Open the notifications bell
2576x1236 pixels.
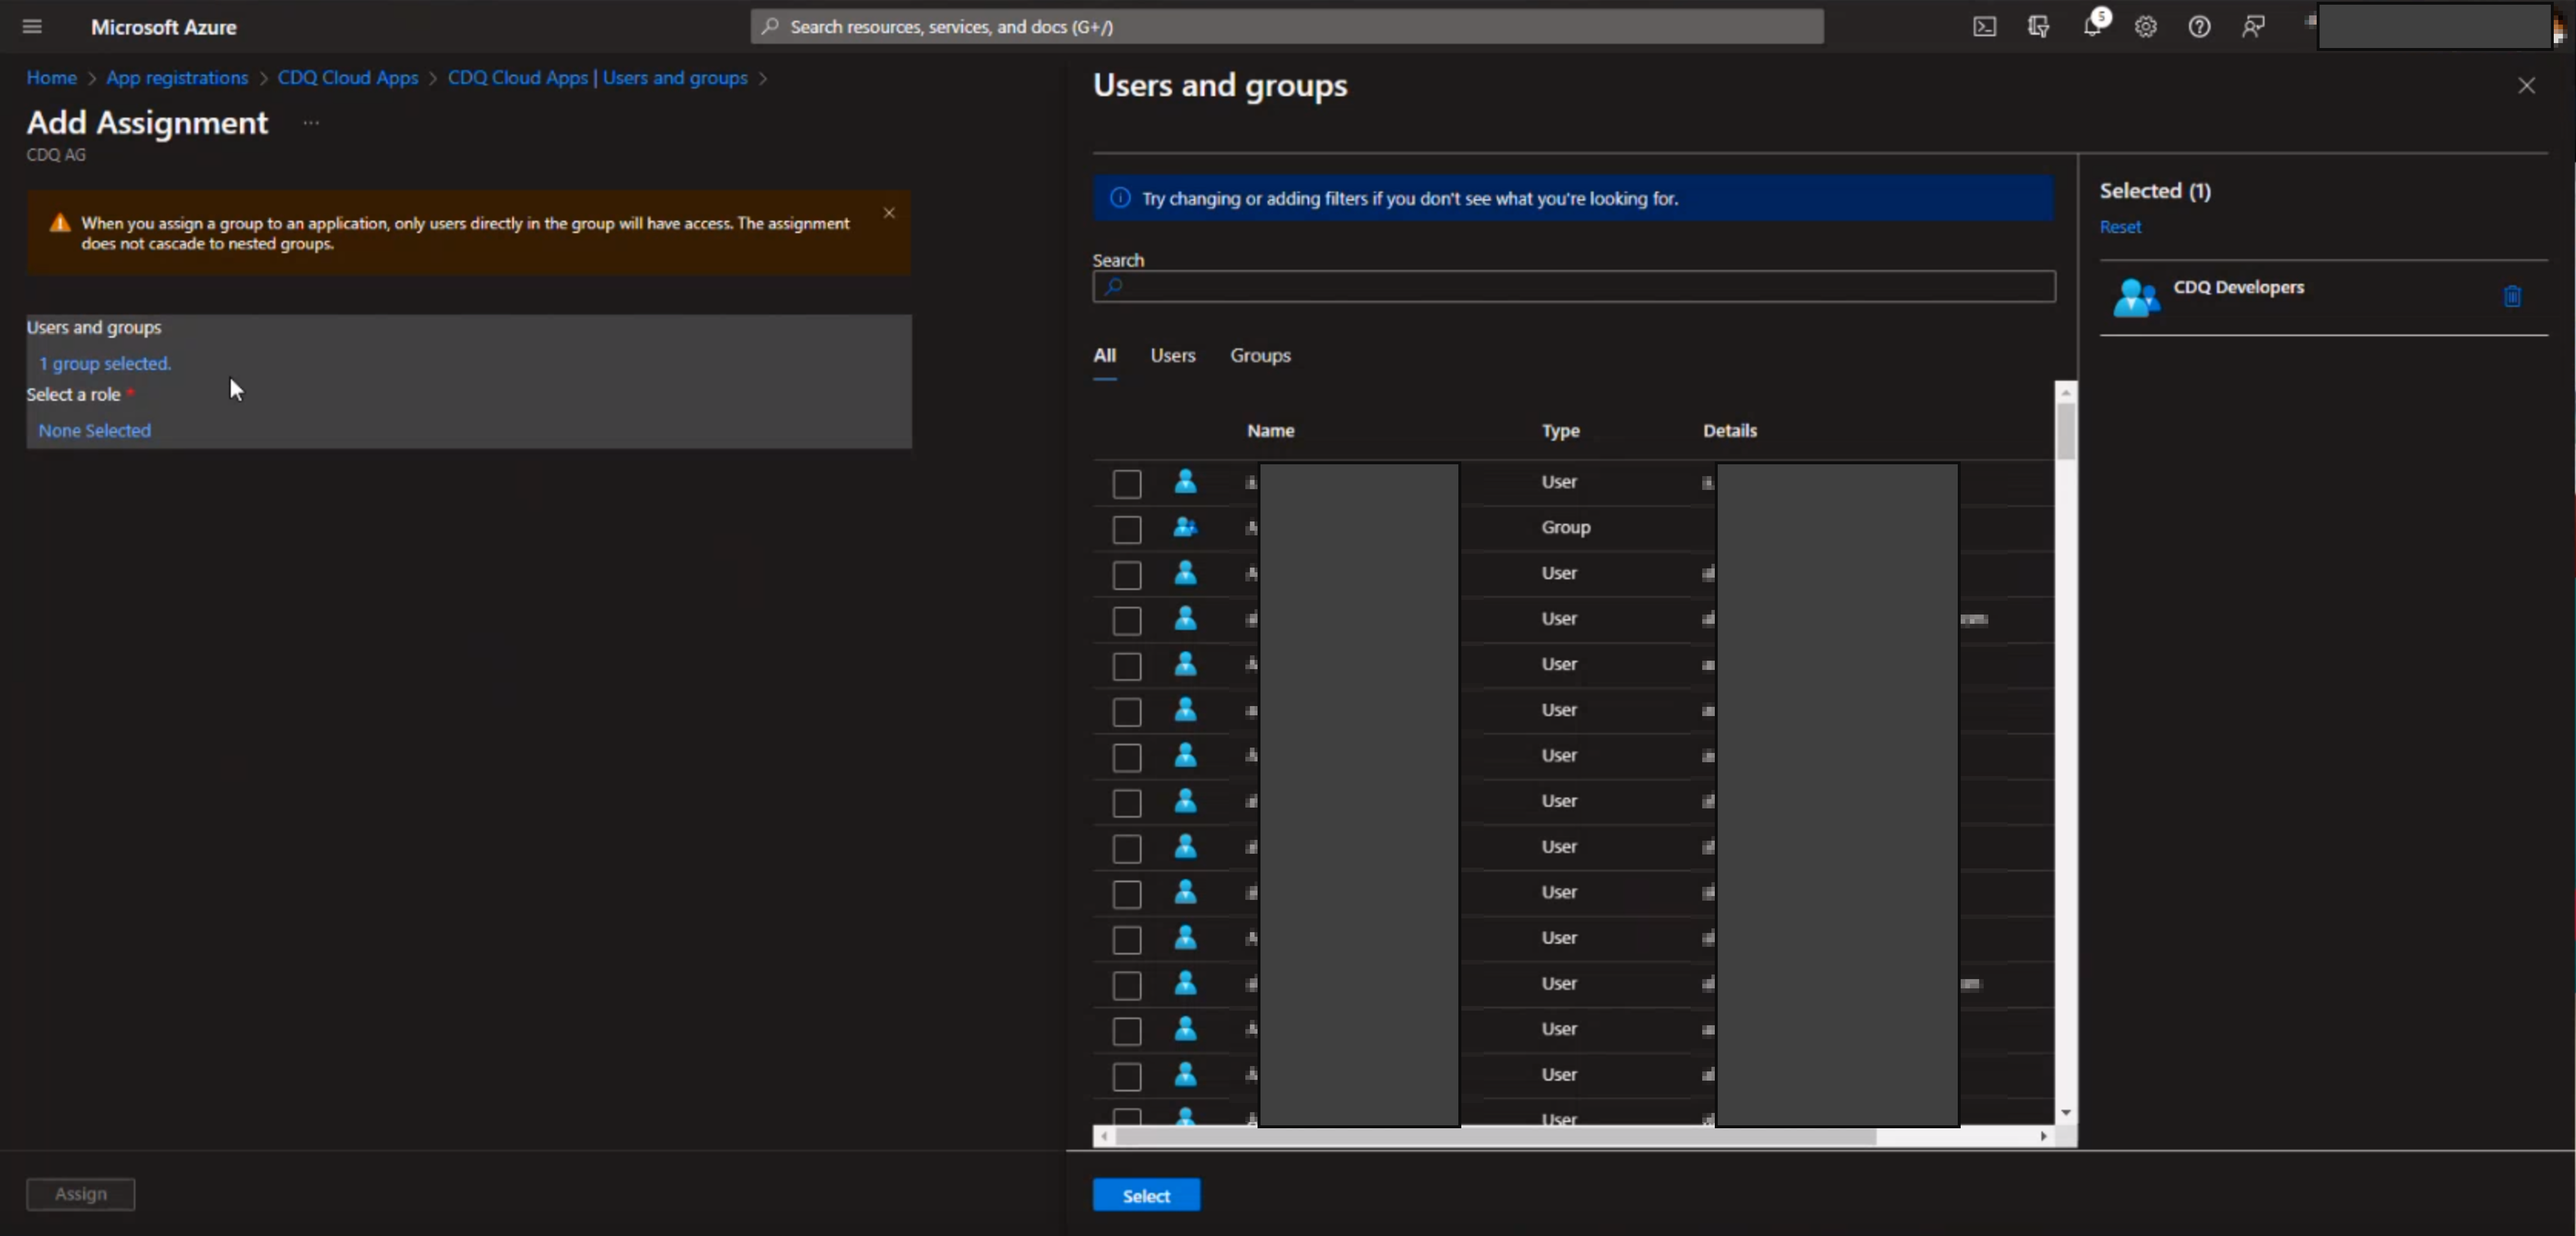(2092, 27)
